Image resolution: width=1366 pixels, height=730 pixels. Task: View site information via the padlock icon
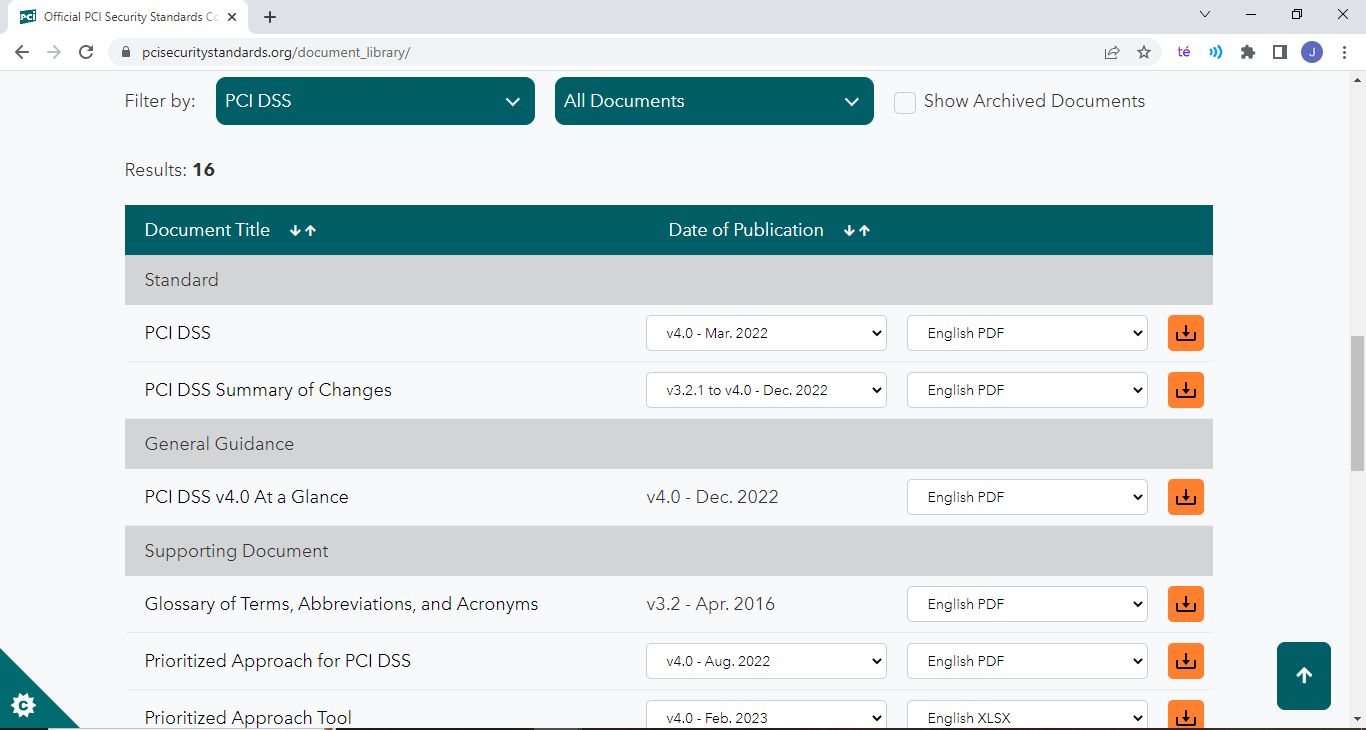point(126,52)
